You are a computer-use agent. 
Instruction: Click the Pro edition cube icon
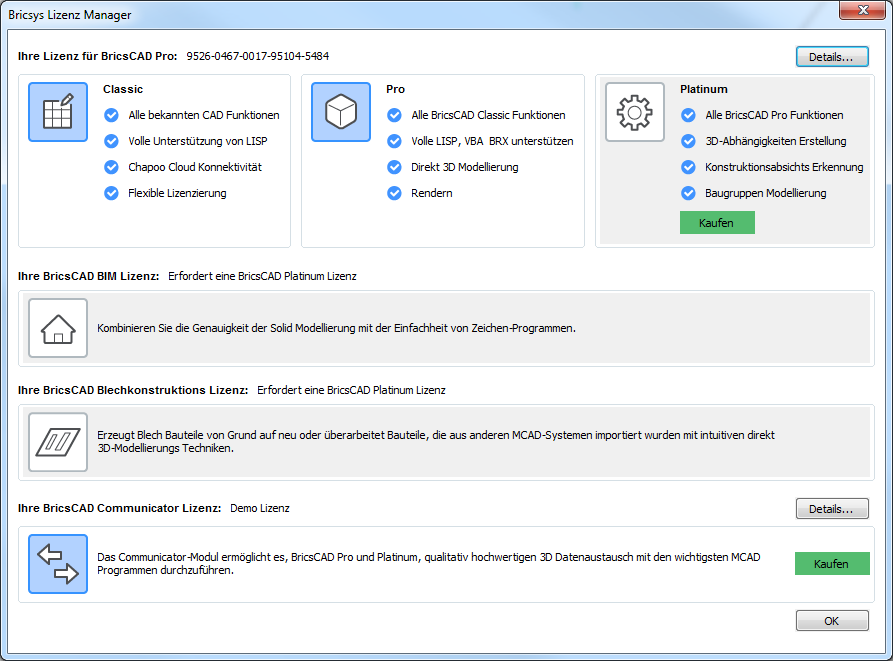[x=341, y=112]
